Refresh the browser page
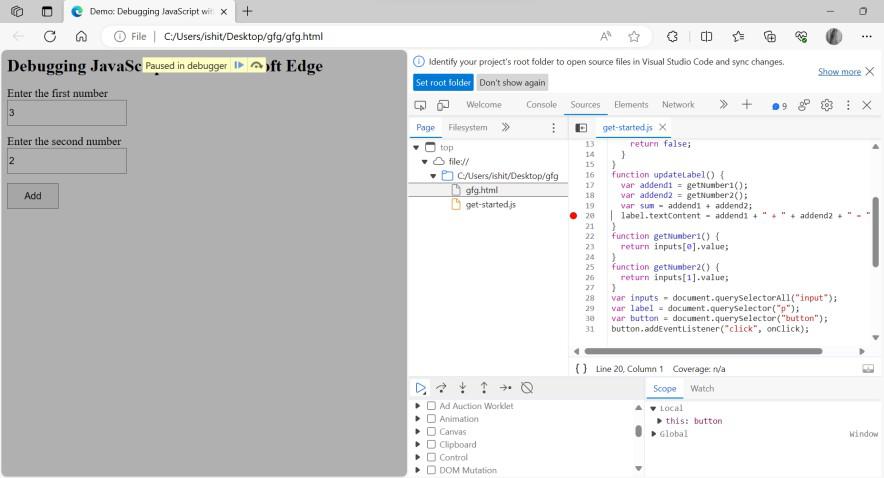 point(50,37)
